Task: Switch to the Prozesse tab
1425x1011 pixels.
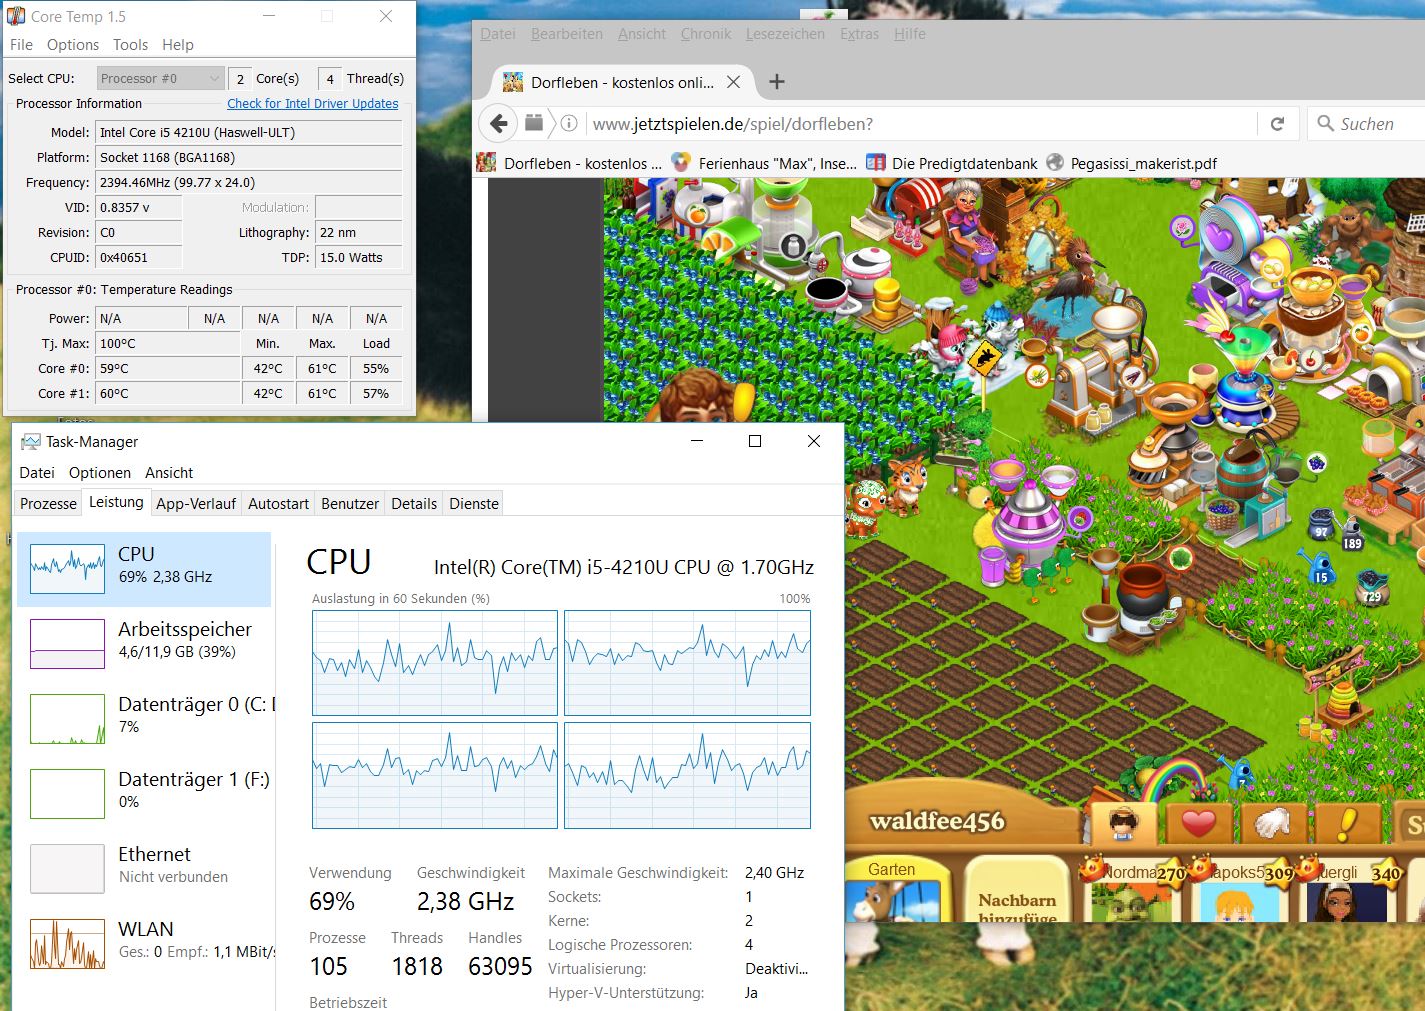Action: 48,503
